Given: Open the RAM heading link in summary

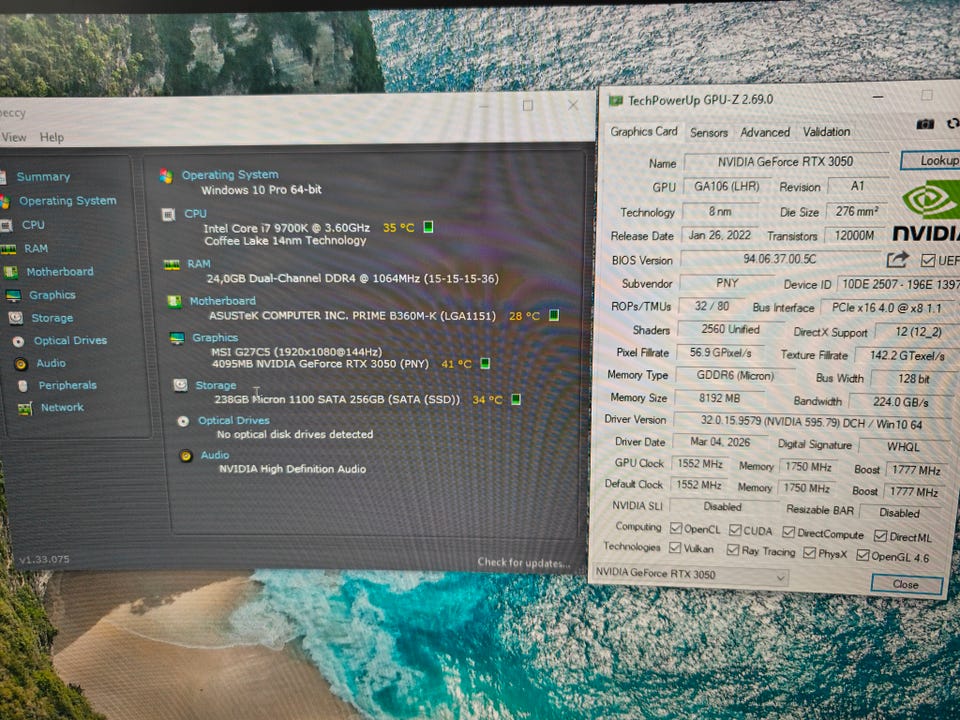Looking at the screenshot, I should click(x=198, y=264).
